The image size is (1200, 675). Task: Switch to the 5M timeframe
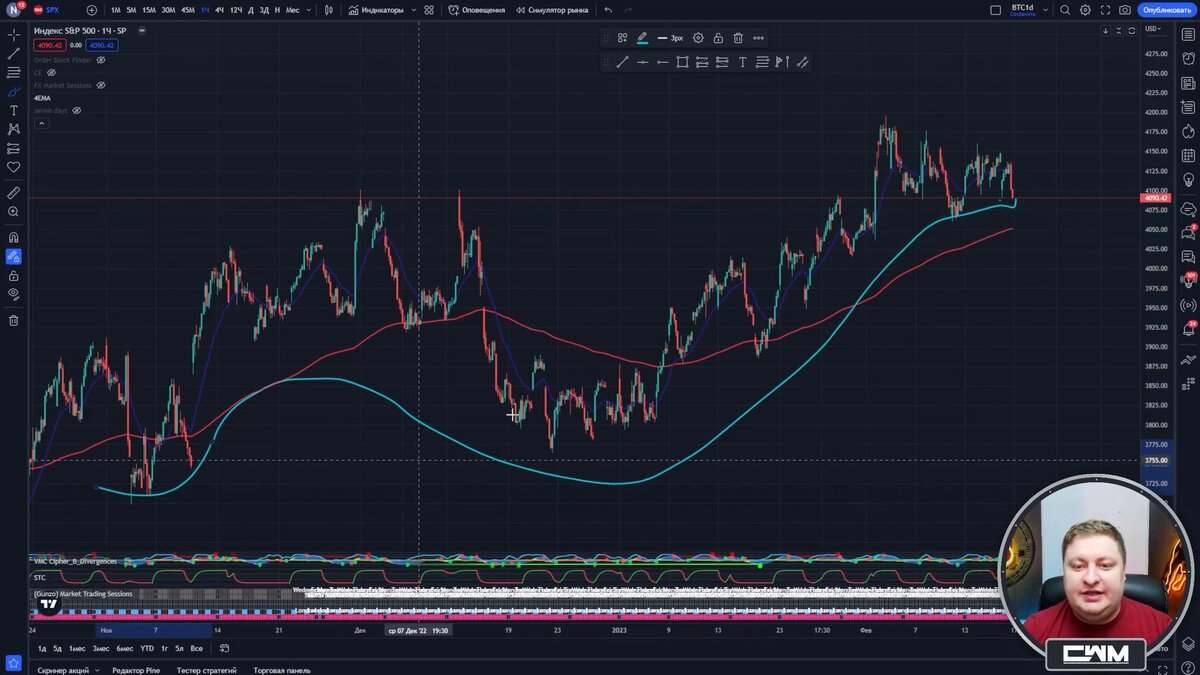[x=131, y=10]
